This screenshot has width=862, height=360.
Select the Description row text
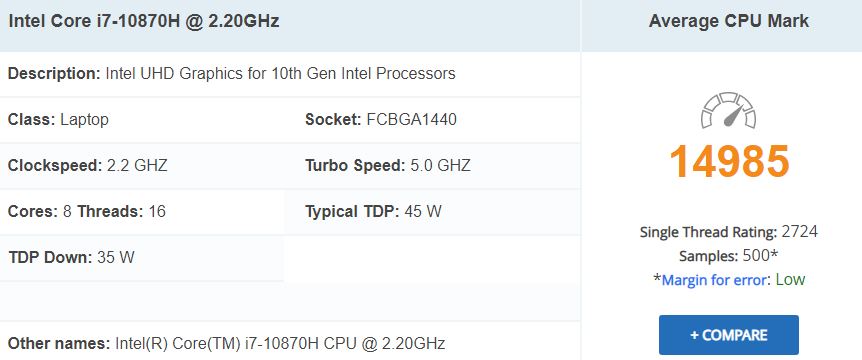click(231, 74)
